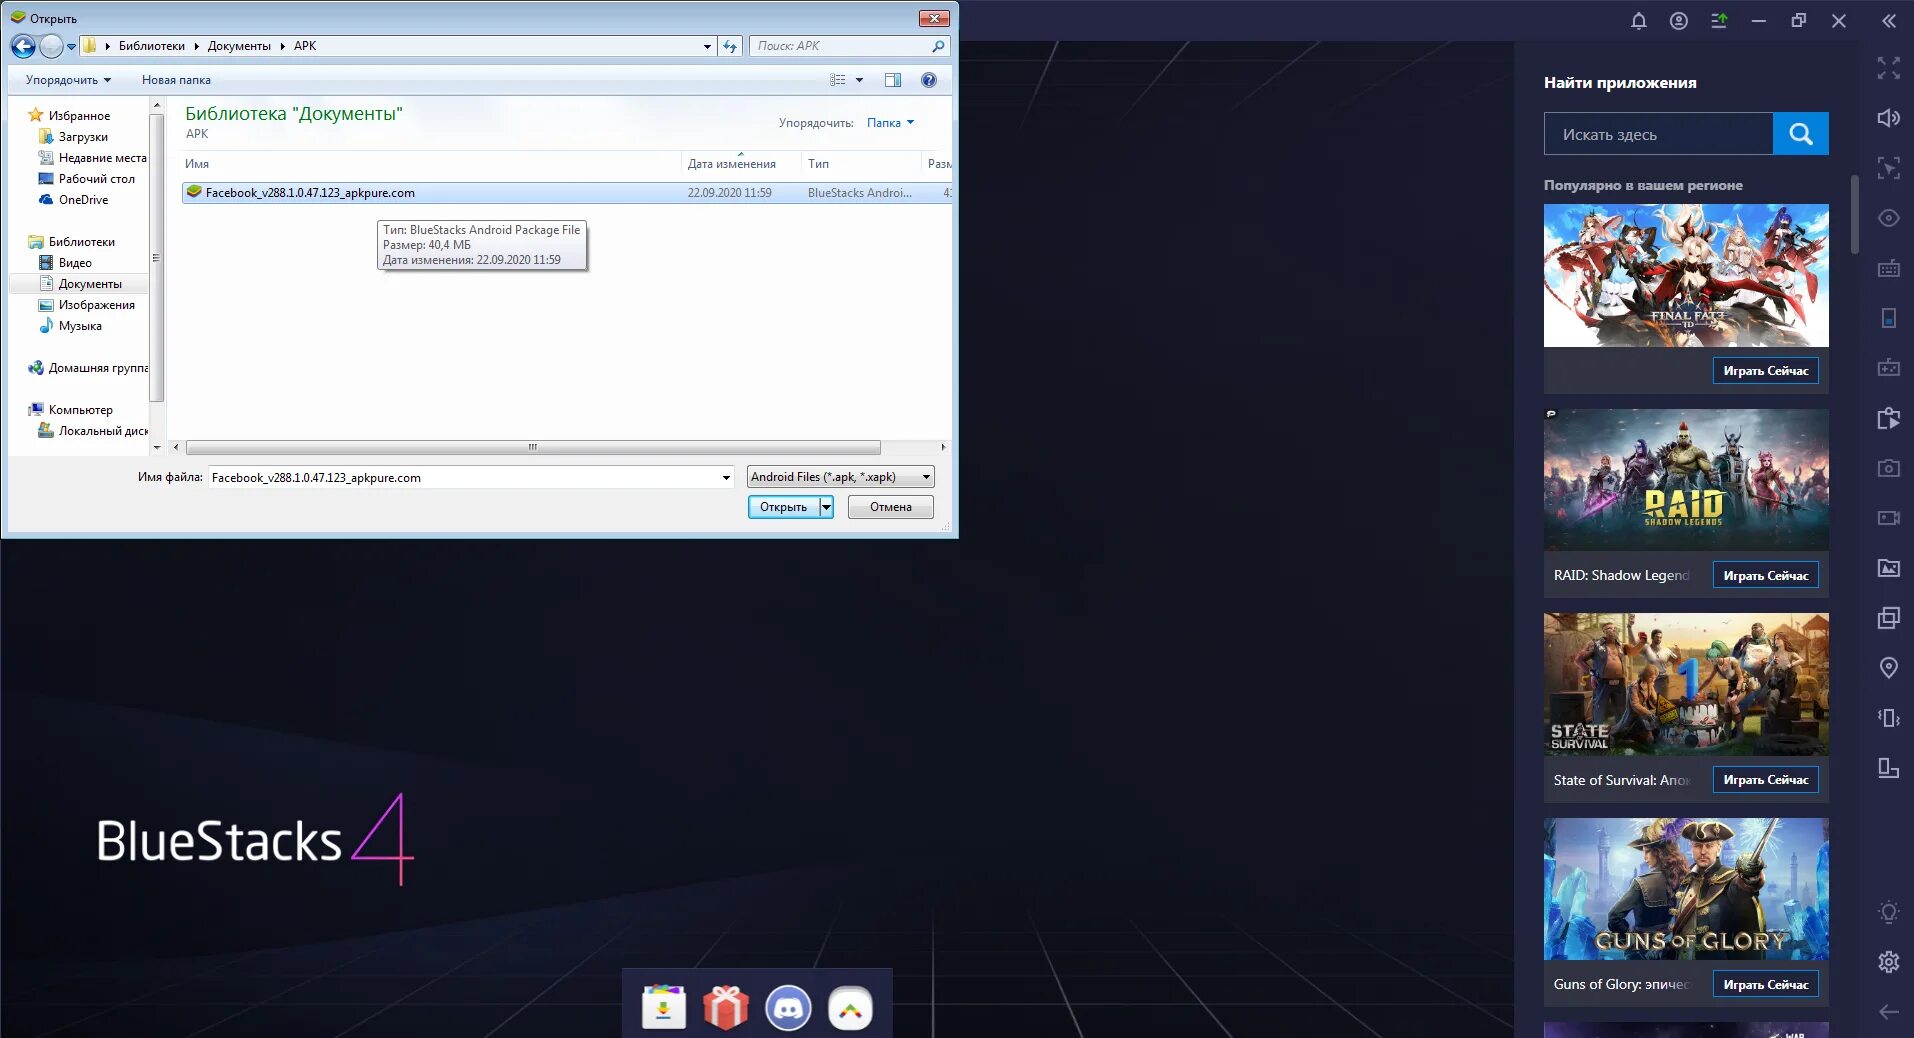Click the app list vertical scrollbar in BlueStacks
Viewport: 1914px width, 1038px height.
point(1854,215)
